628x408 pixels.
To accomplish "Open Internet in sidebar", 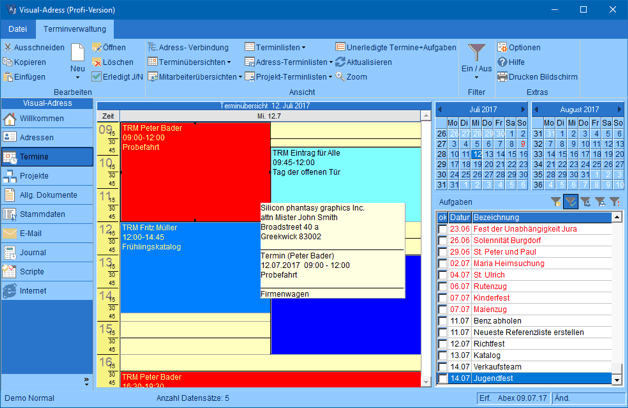I will pos(47,291).
